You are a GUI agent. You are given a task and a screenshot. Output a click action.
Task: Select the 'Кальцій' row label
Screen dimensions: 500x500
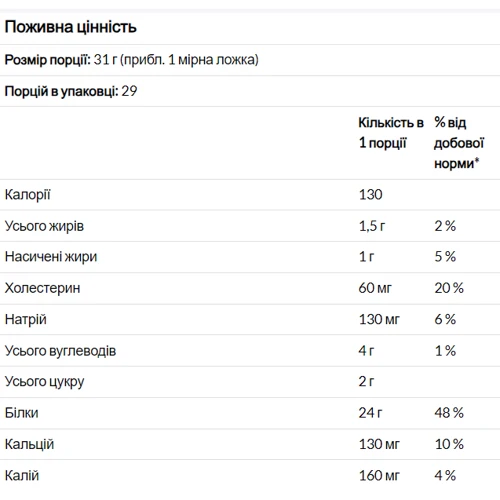tap(29, 444)
